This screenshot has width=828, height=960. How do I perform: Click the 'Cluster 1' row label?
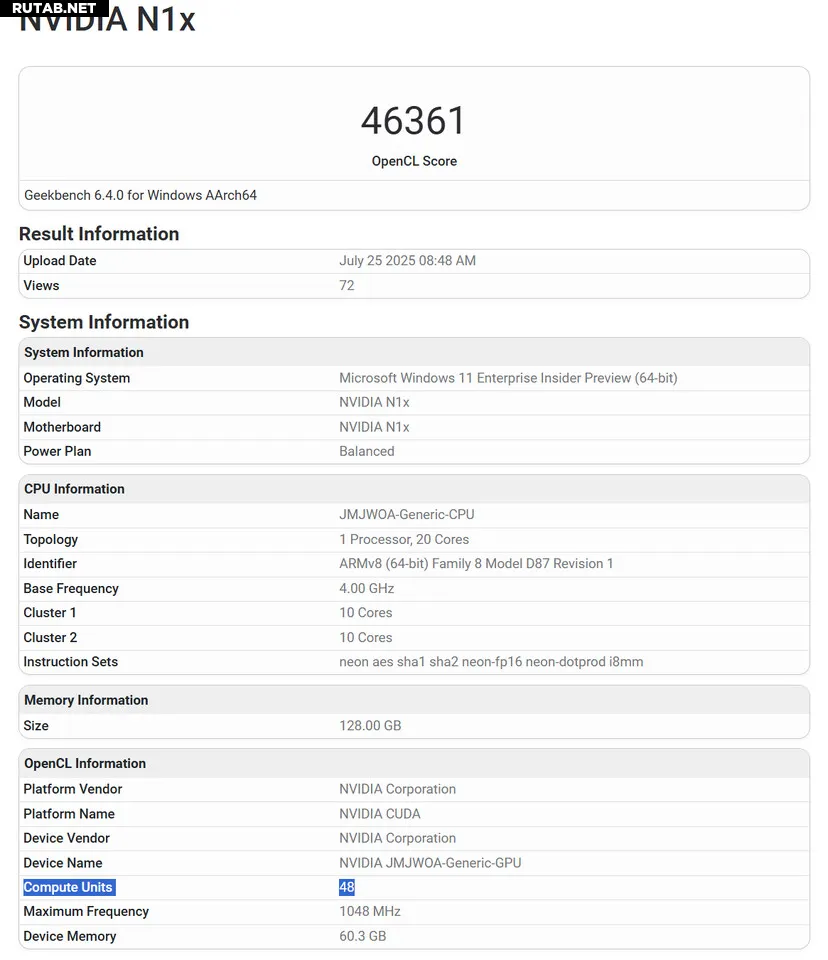pyautogui.click(x=50, y=613)
